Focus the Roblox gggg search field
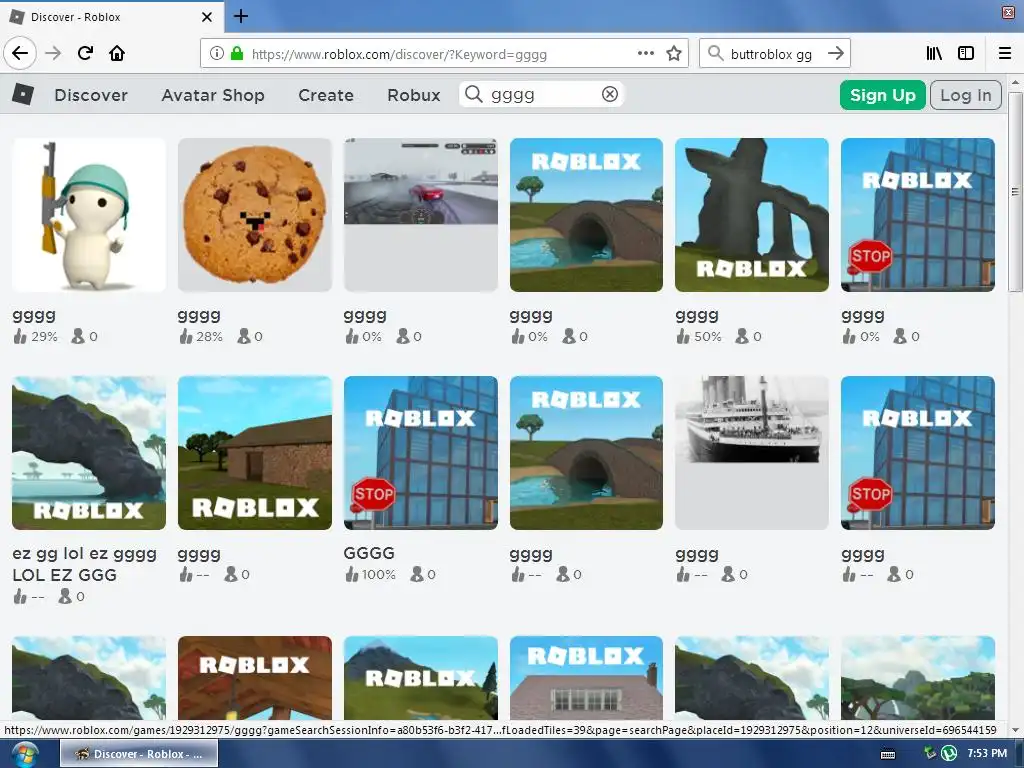 pyautogui.click(x=541, y=94)
